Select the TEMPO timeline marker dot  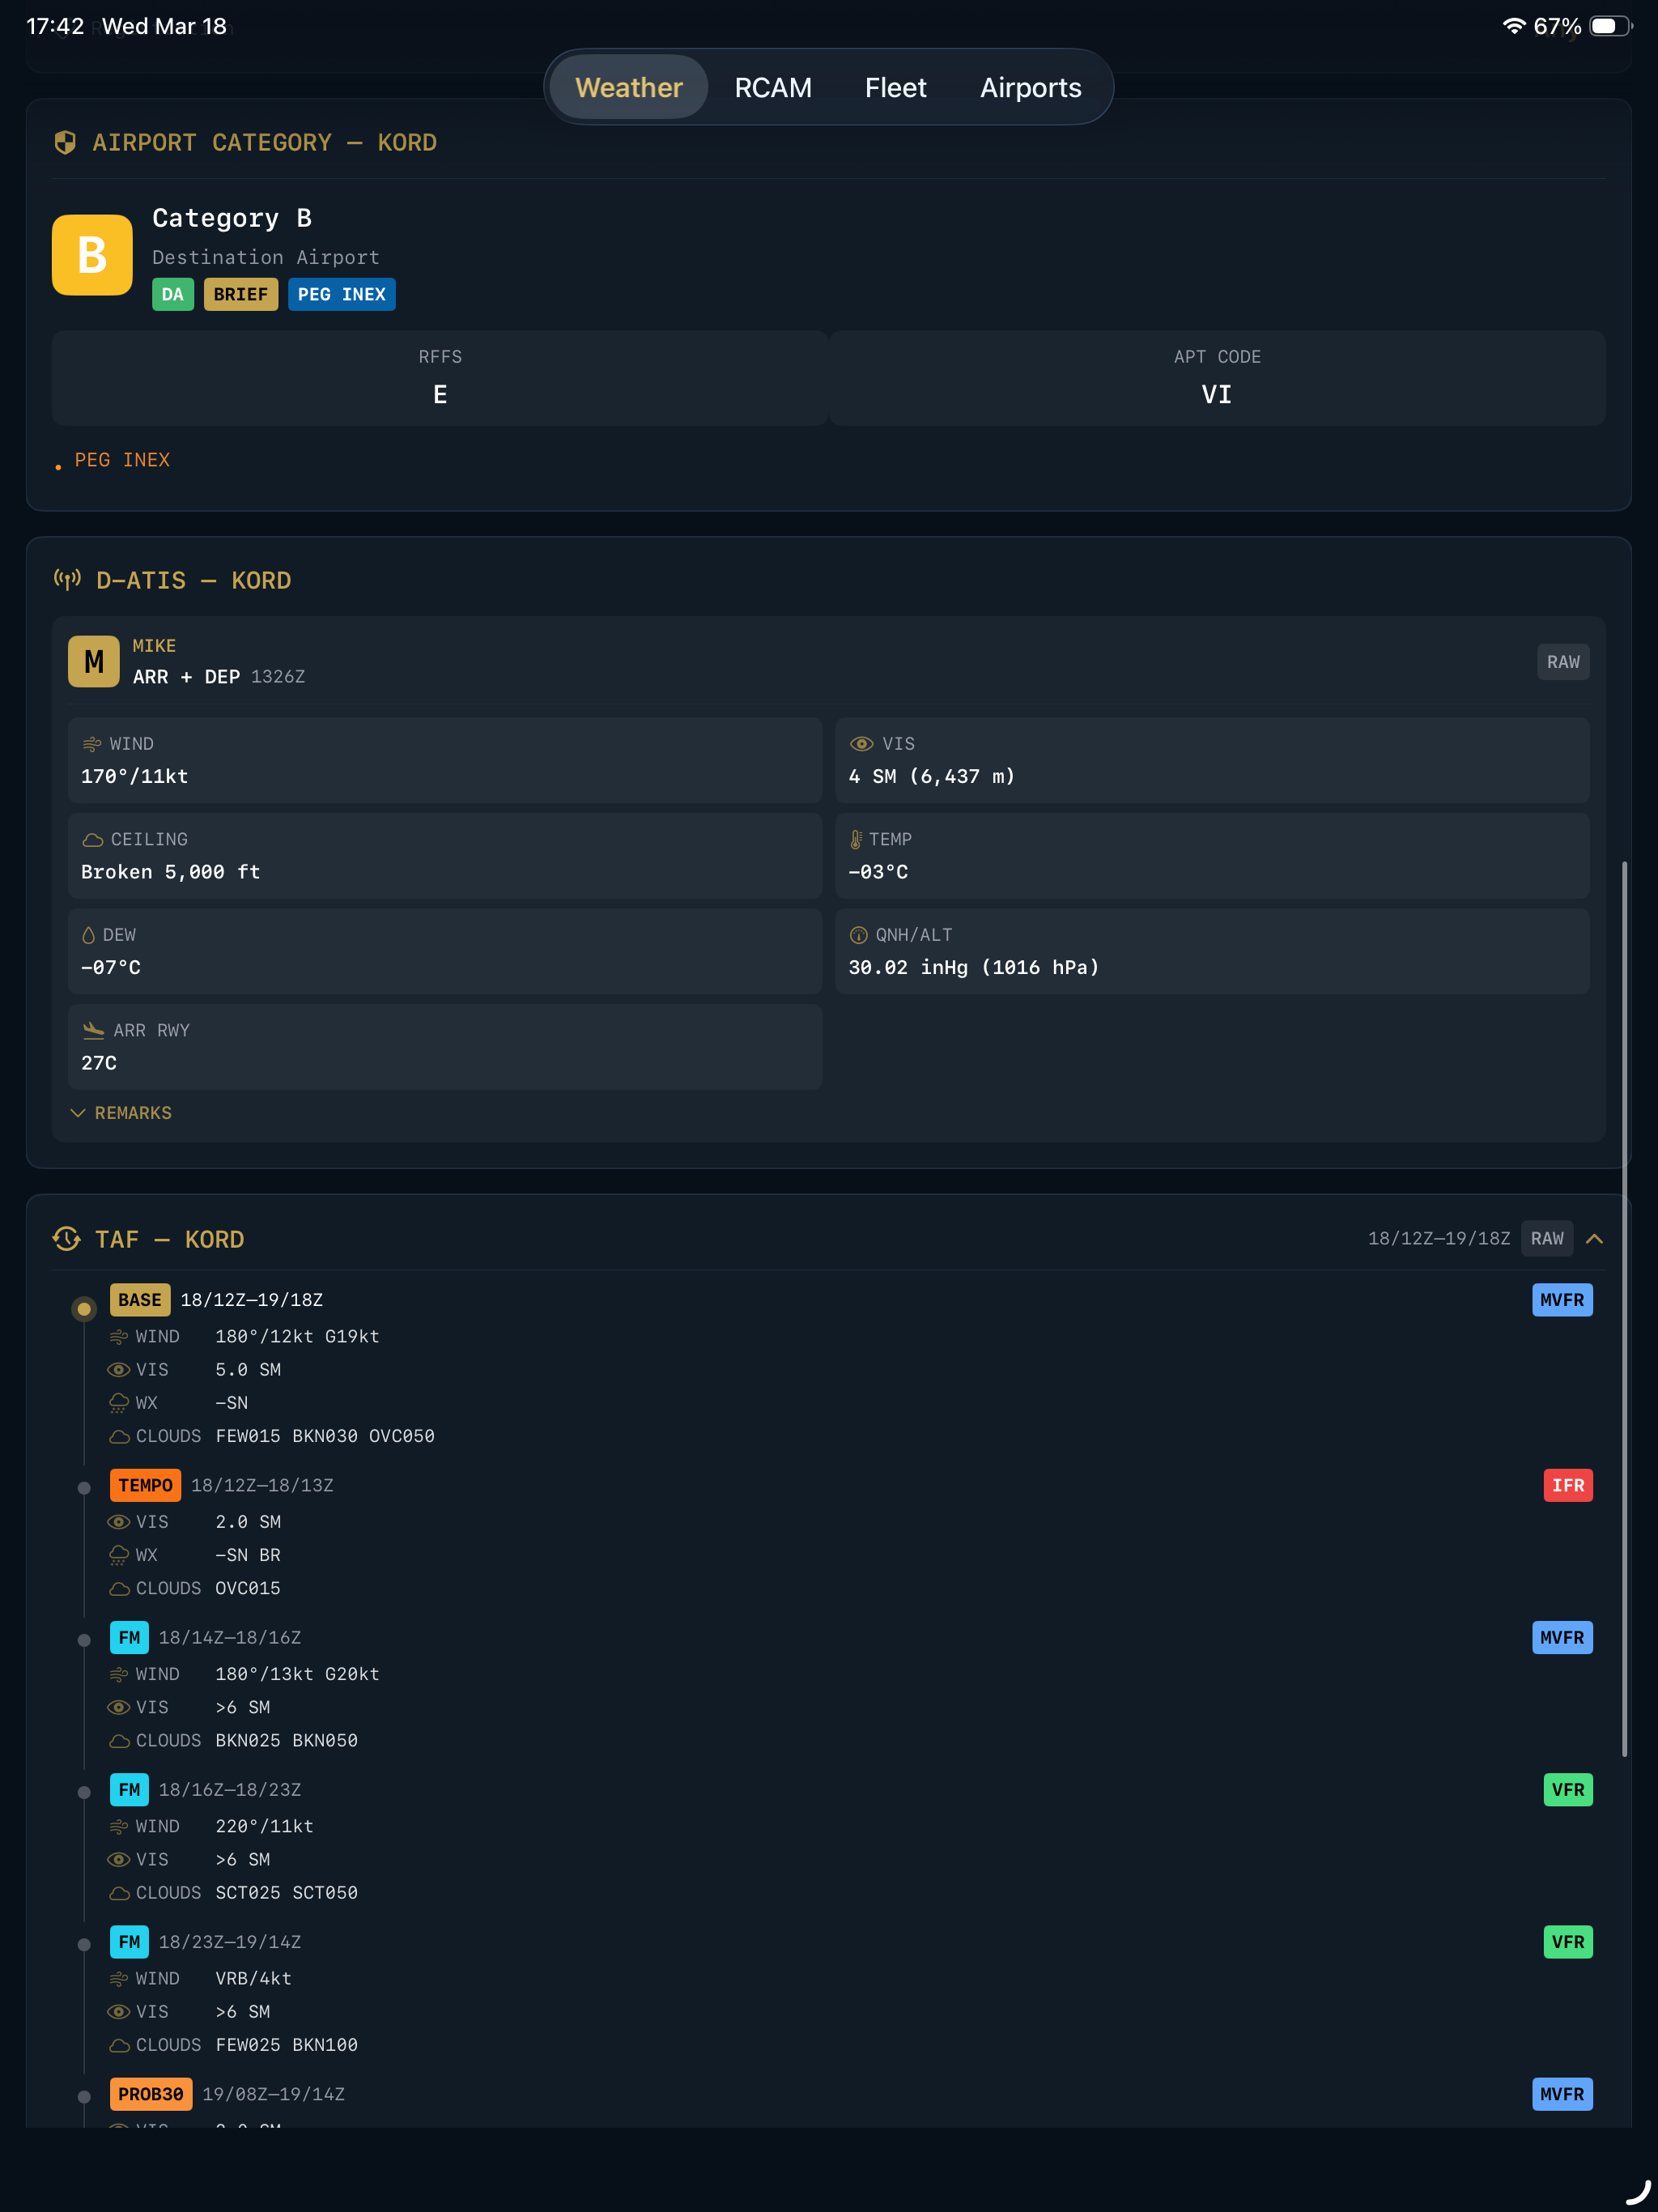84,1488
